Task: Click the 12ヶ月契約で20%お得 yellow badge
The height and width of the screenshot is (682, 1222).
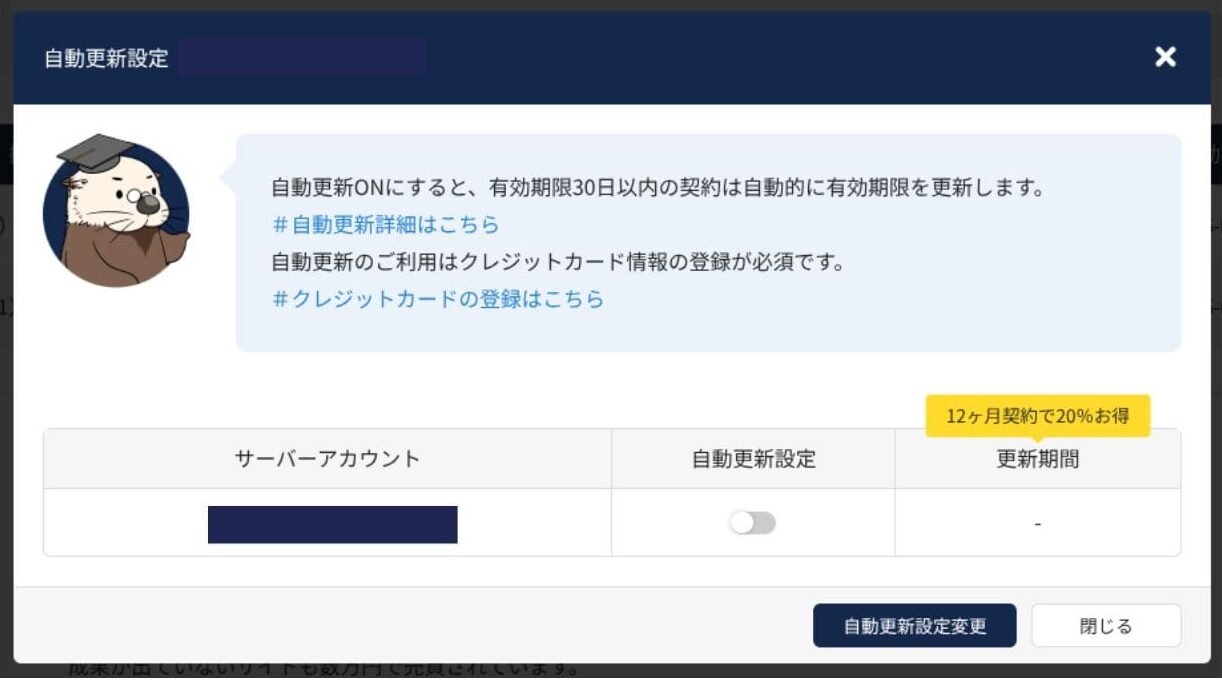Action: tap(1037, 416)
